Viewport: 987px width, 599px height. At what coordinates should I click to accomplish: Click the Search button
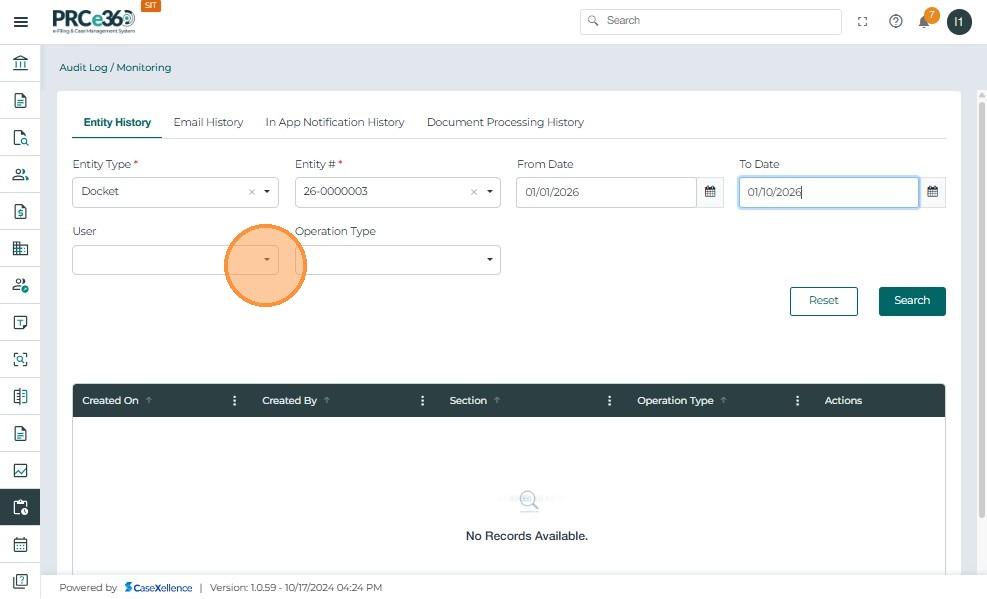(911, 301)
